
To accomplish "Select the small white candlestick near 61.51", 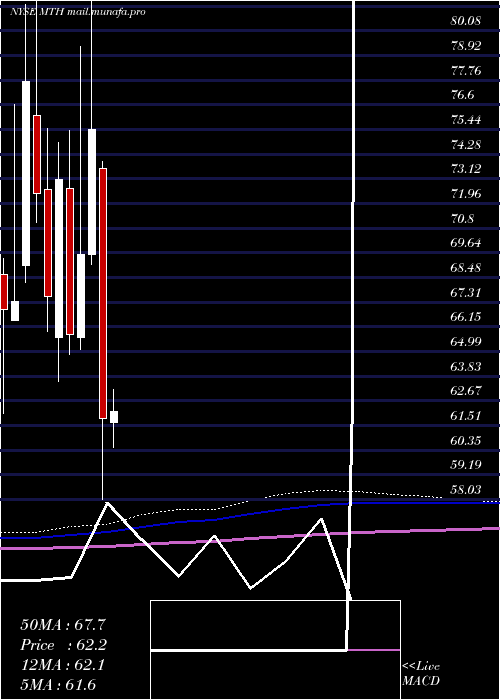I will tap(114, 417).
